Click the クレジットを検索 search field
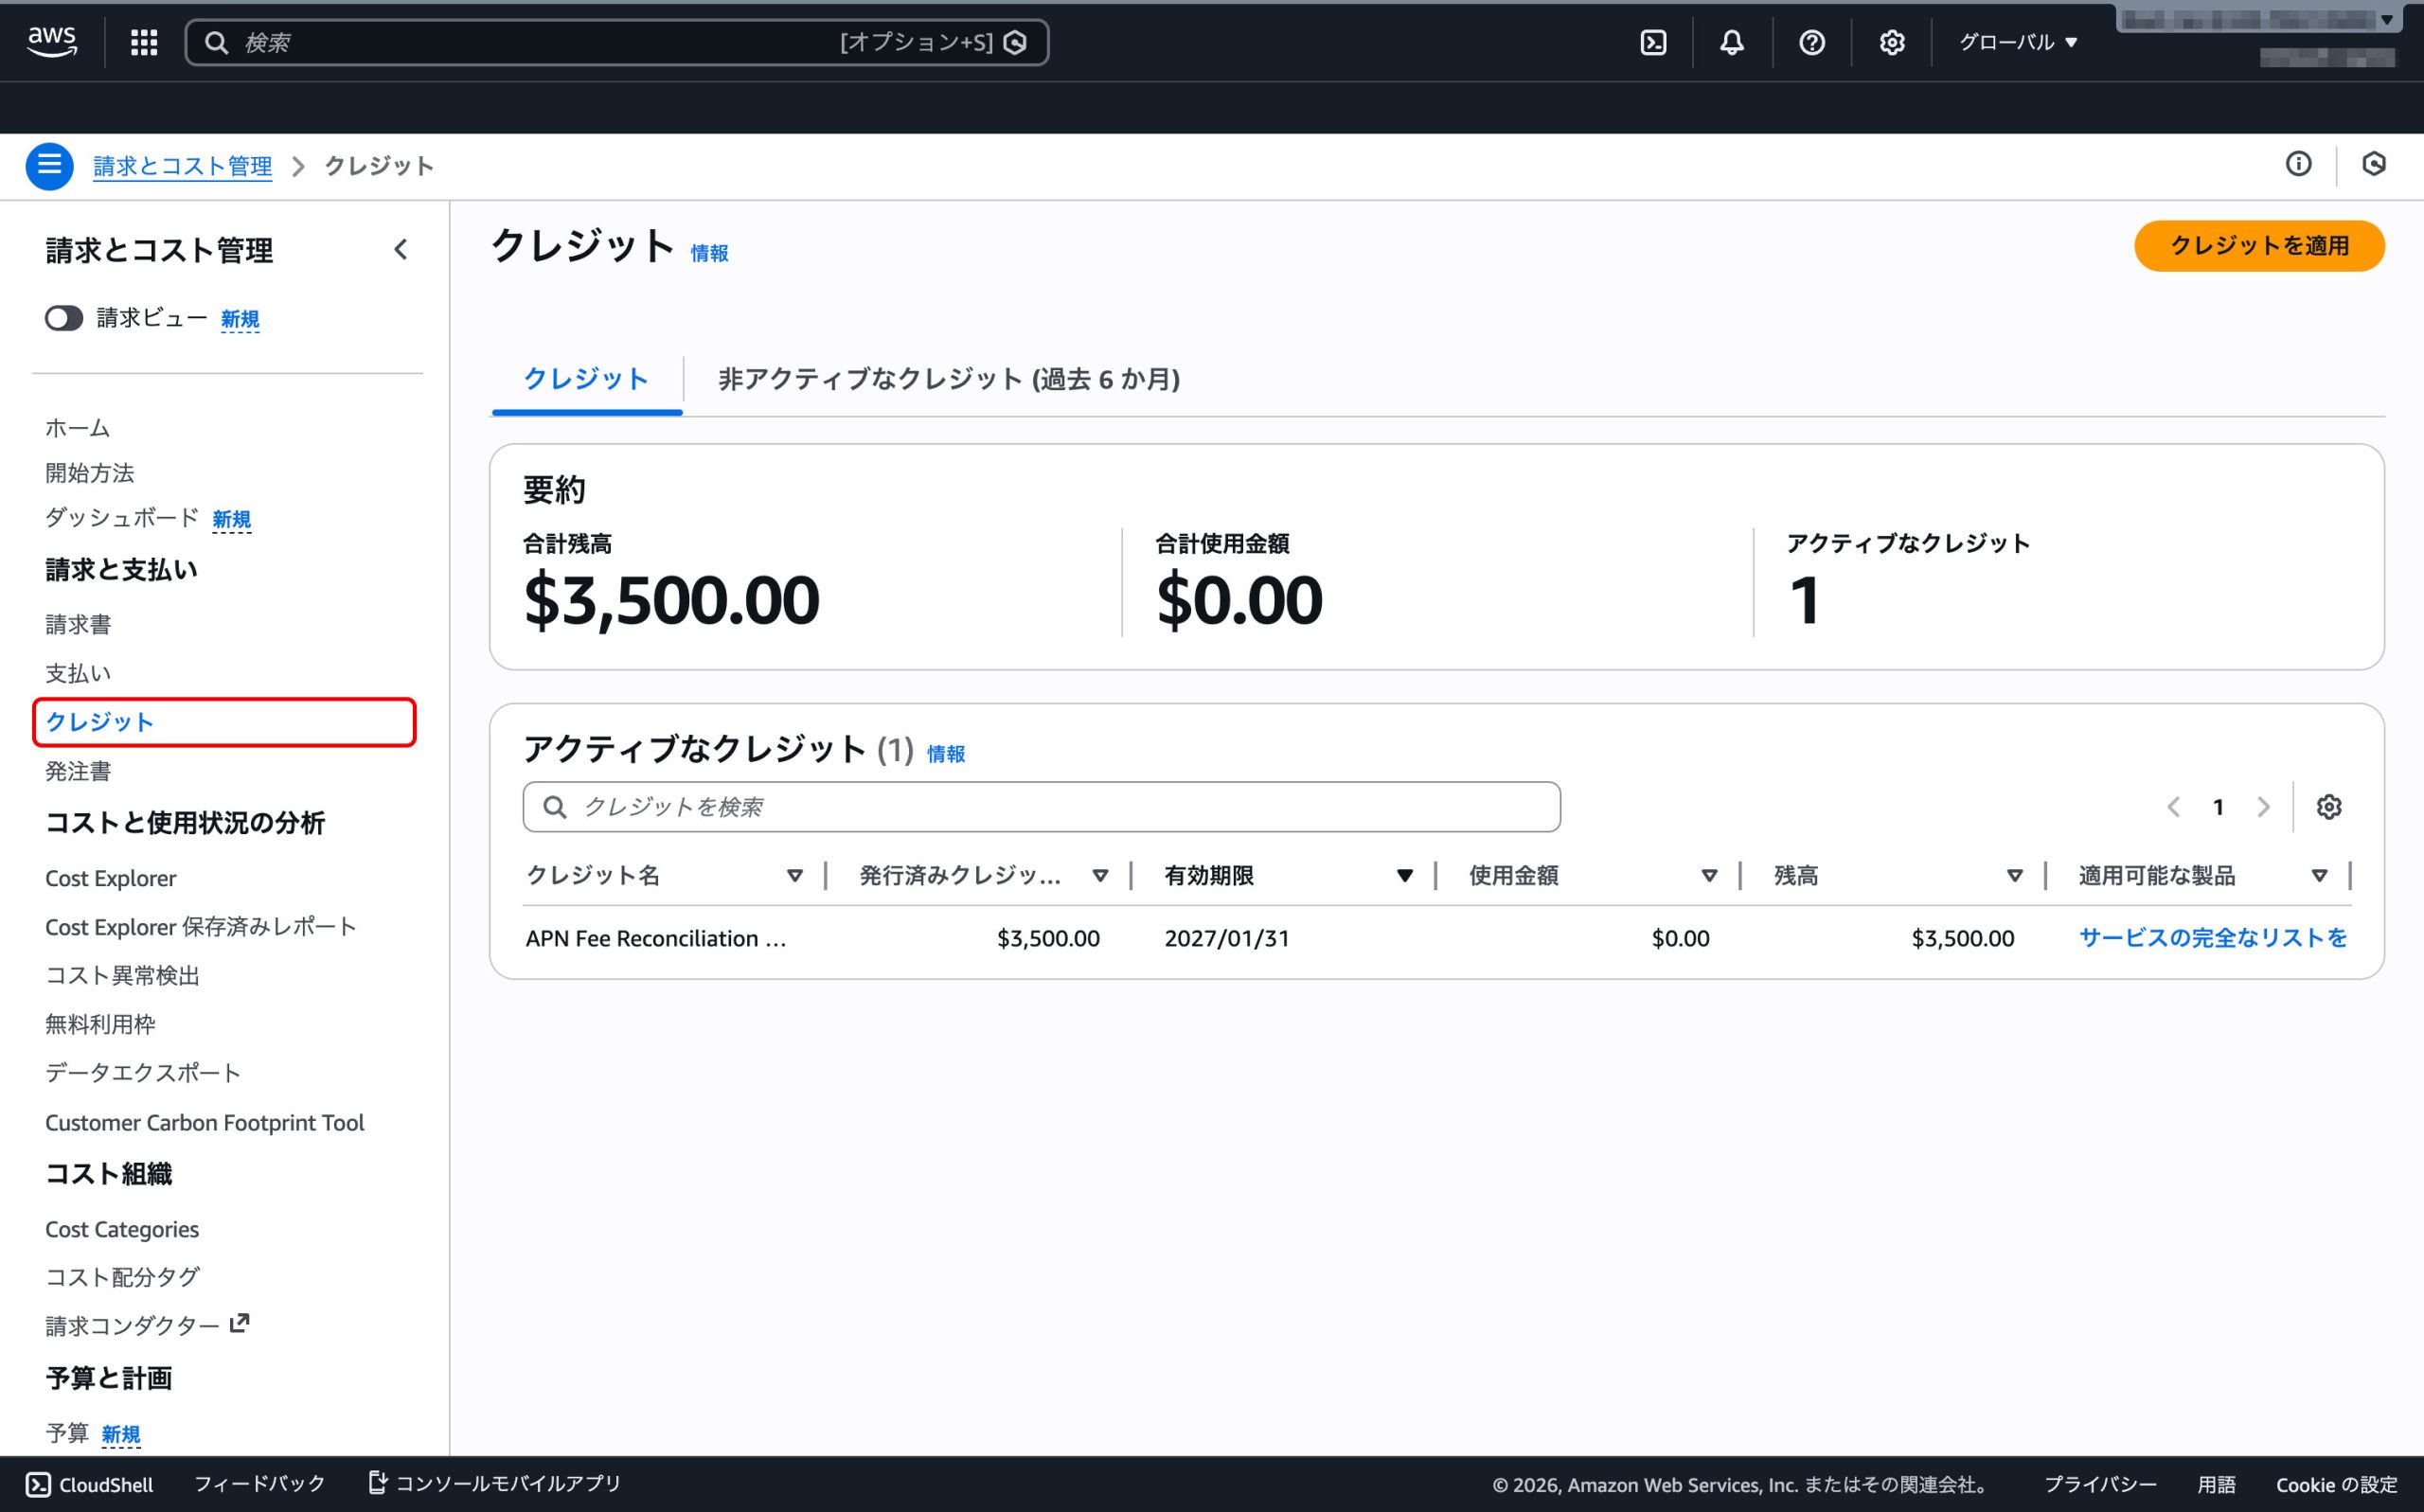The height and width of the screenshot is (1512, 2424). [x=1040, y=807]
